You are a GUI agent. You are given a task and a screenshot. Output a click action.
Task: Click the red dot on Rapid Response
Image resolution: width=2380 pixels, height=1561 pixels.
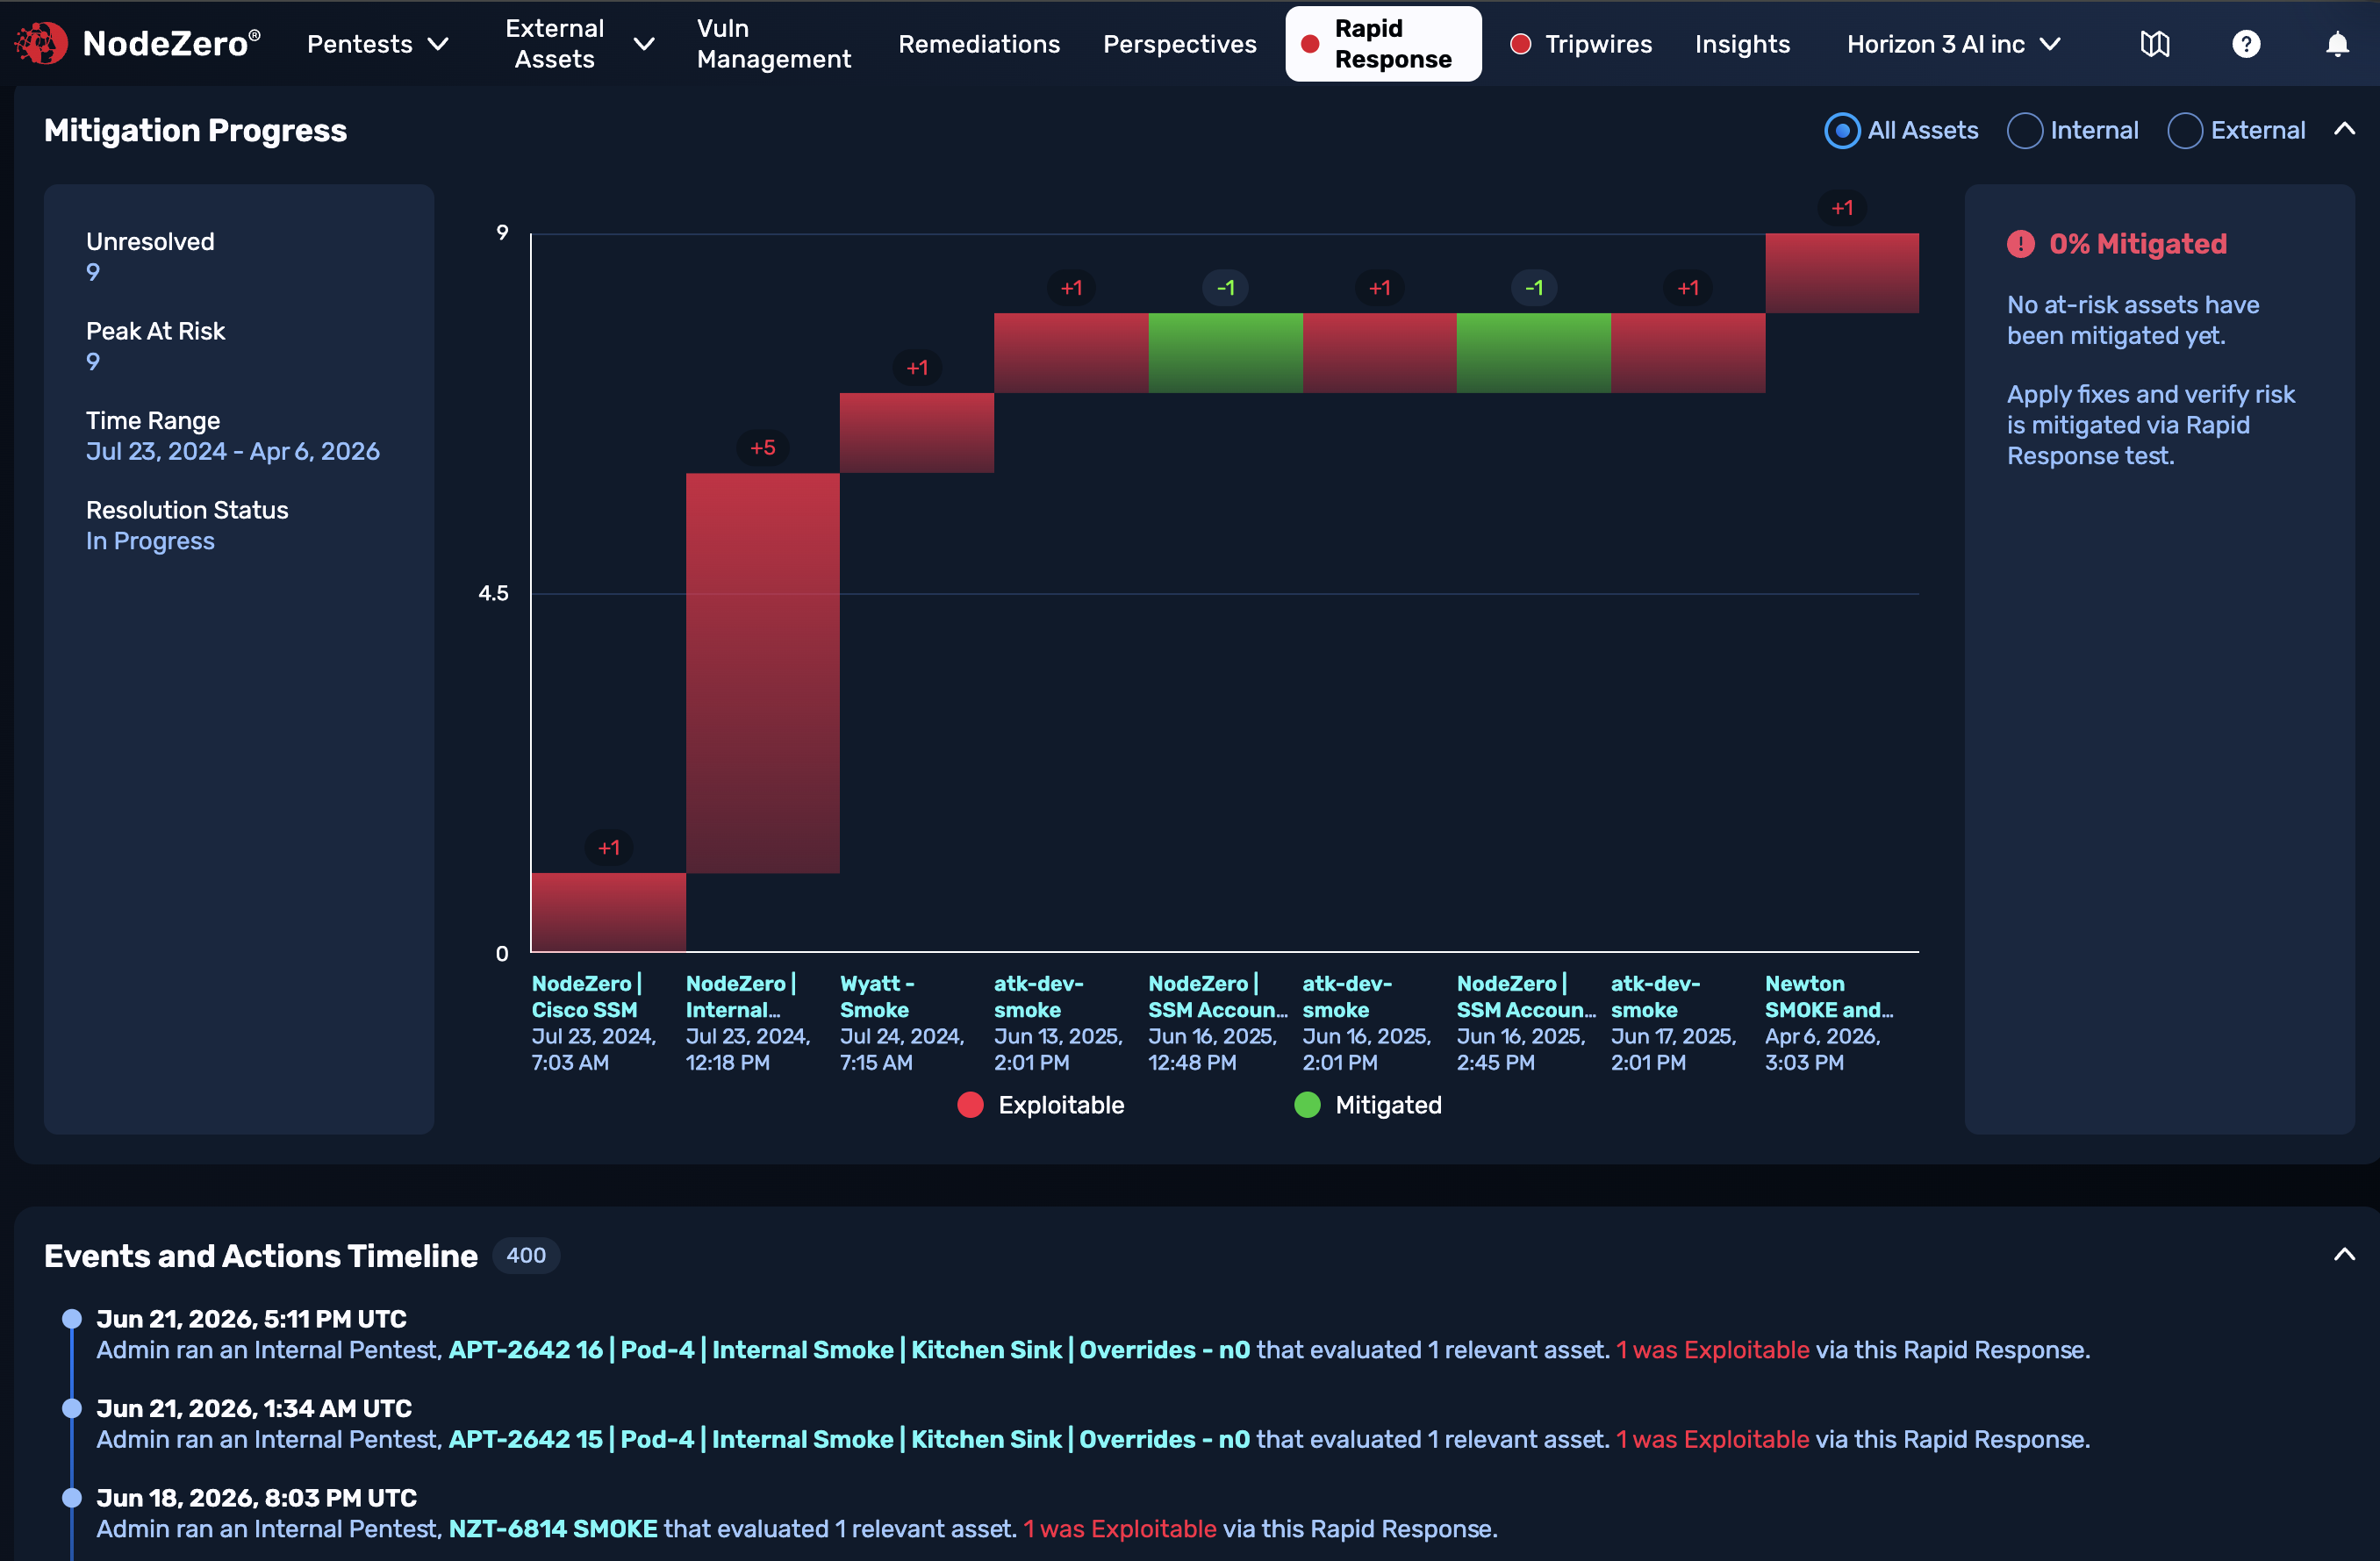coord(1309,44)
